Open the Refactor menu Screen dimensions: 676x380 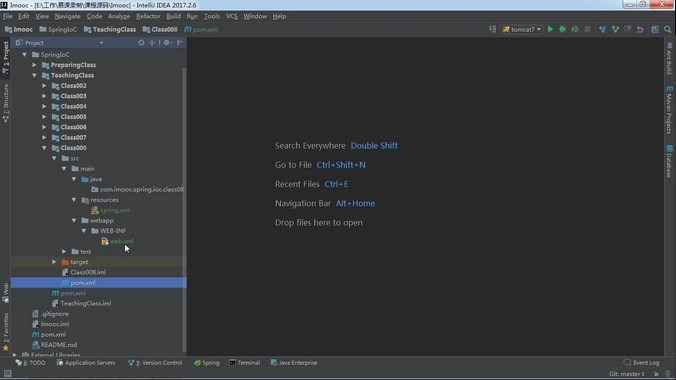click(148, 16)
